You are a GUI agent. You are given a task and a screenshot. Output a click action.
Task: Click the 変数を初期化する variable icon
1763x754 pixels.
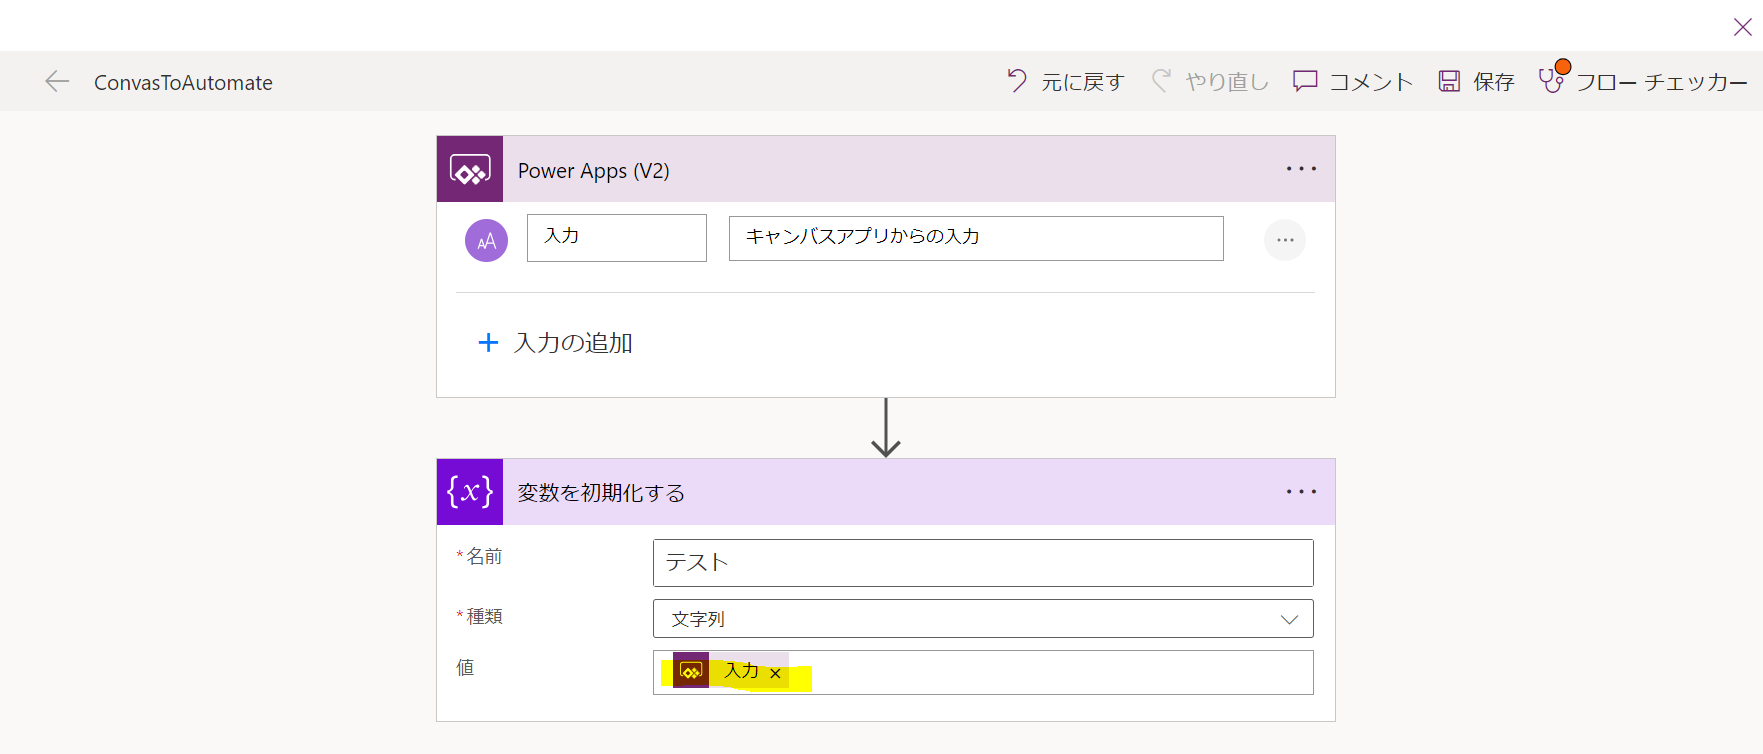[x=470, y=492]
